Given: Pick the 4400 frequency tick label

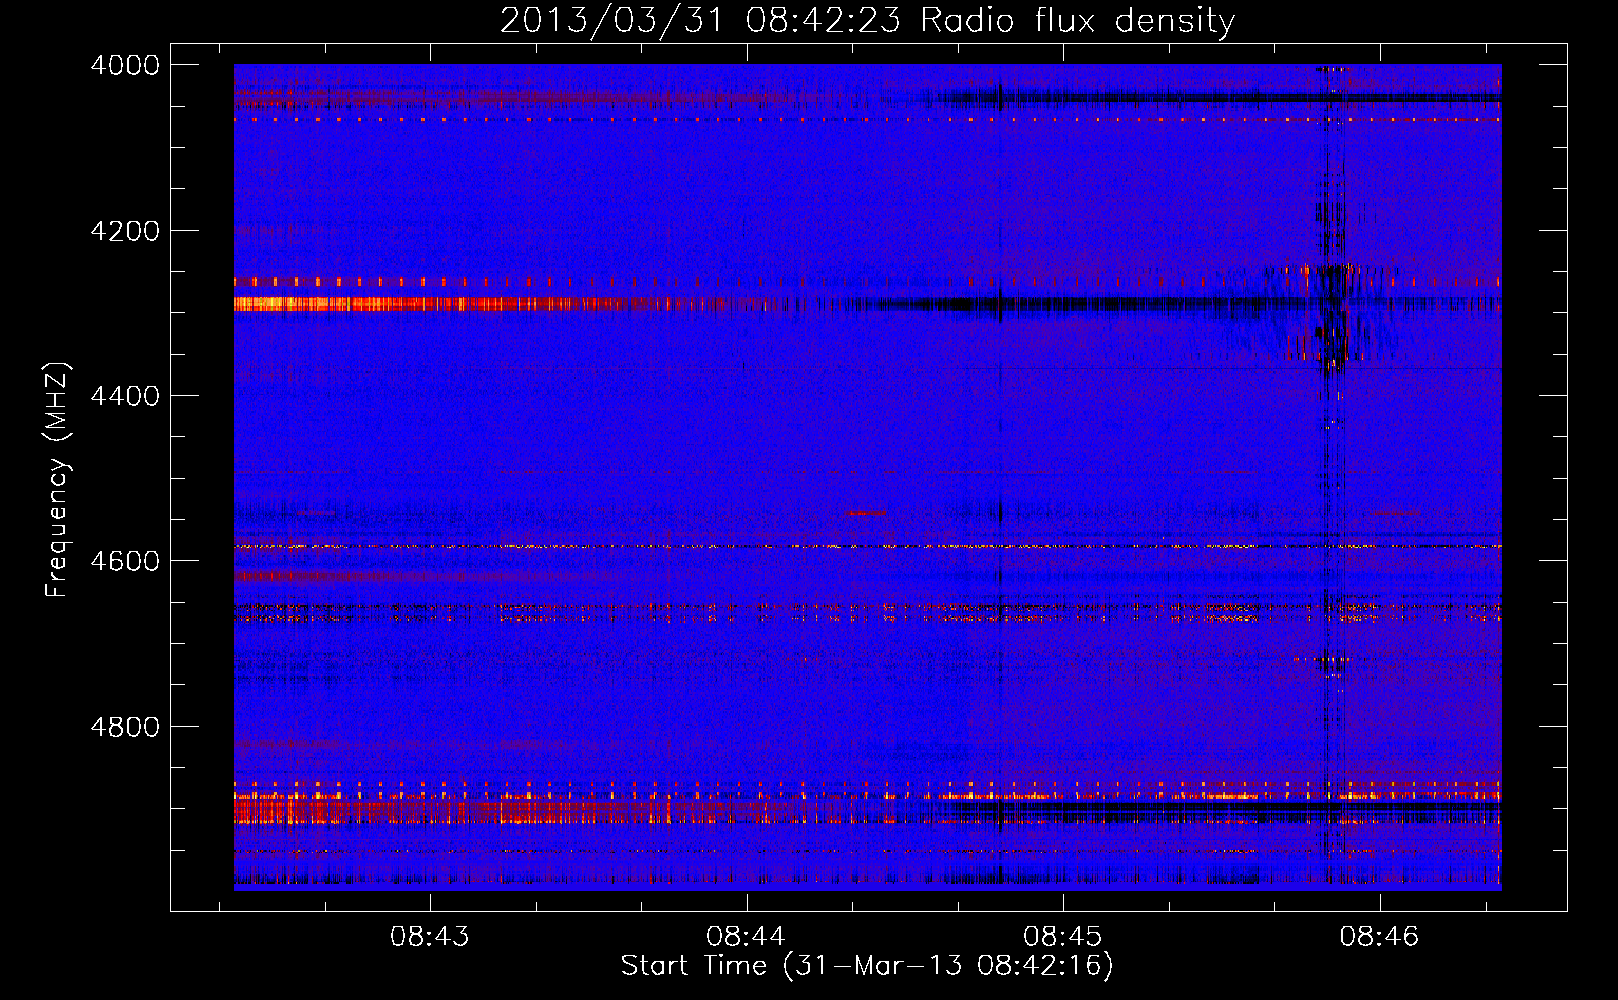Looking at the screenshot, I should point(125,396).
